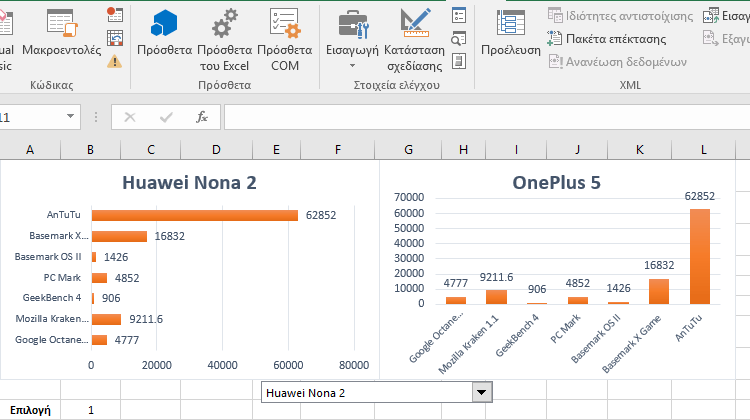Click inside the formula bar input

pyautogui.click(x=480, y=117)
